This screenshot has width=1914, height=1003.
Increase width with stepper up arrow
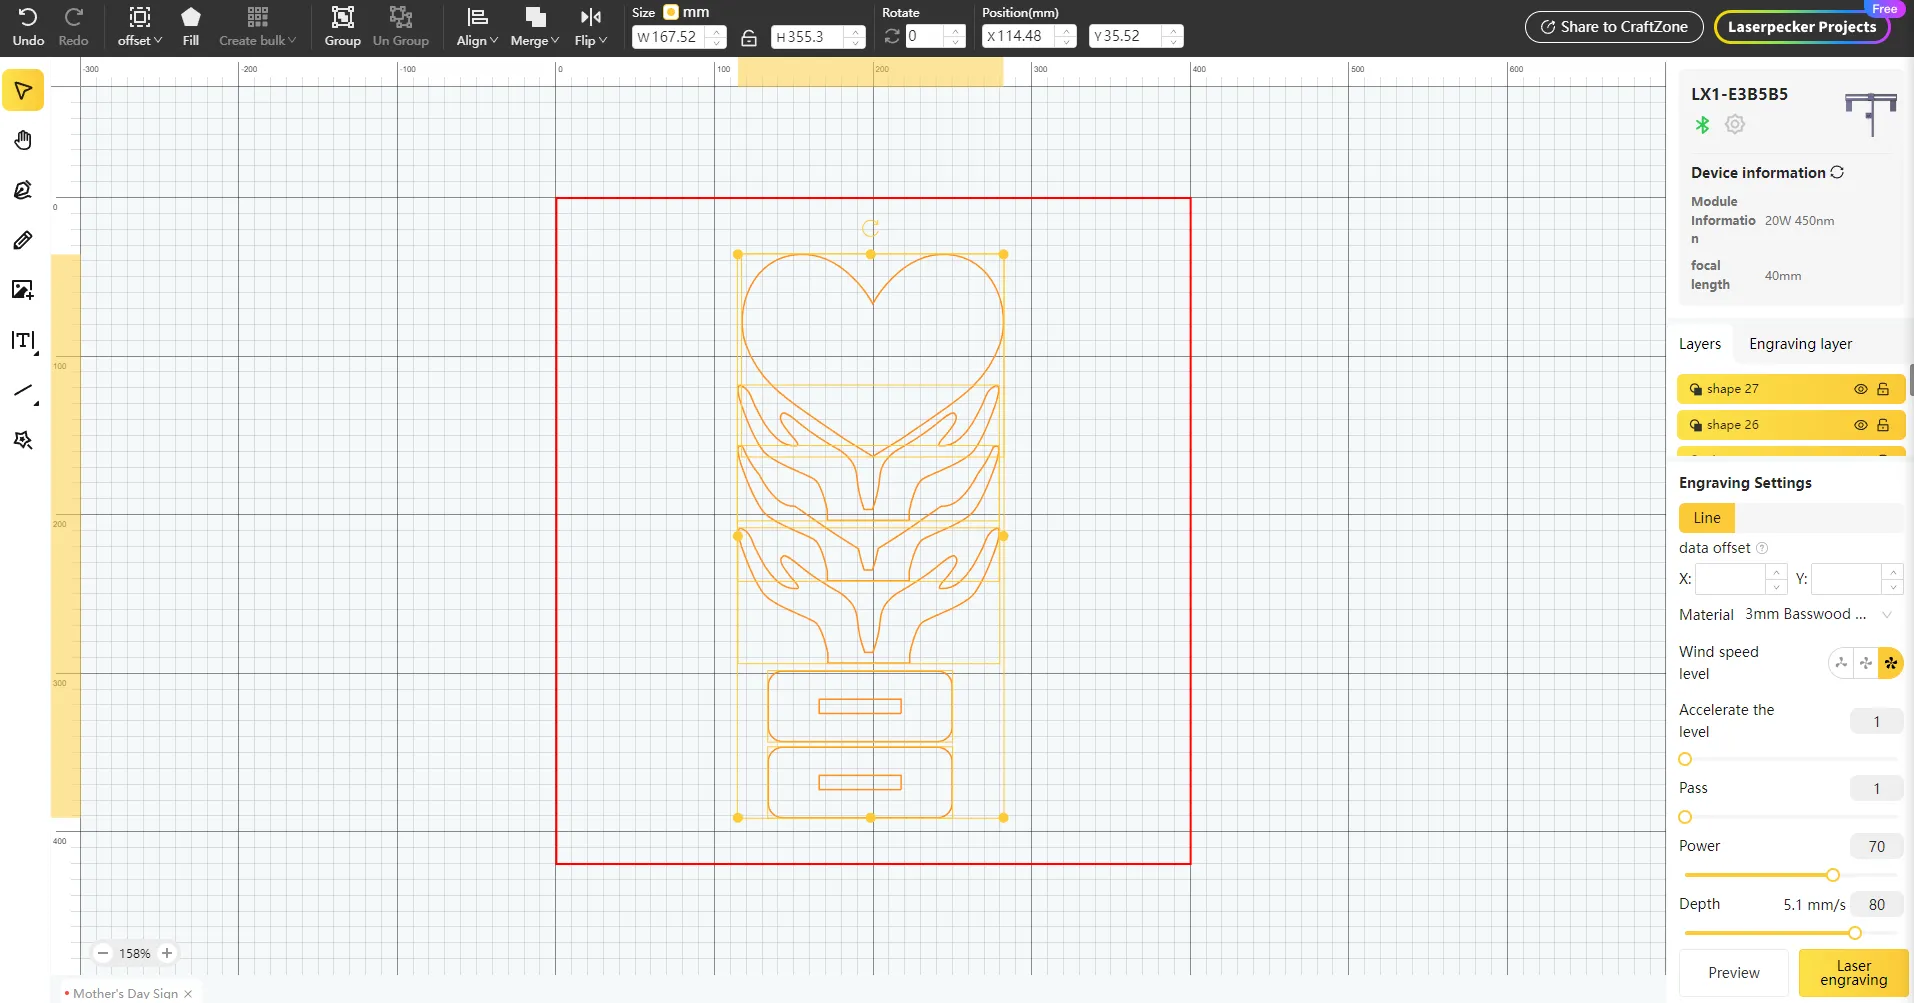pyautogui.click(x=717, y=31)
